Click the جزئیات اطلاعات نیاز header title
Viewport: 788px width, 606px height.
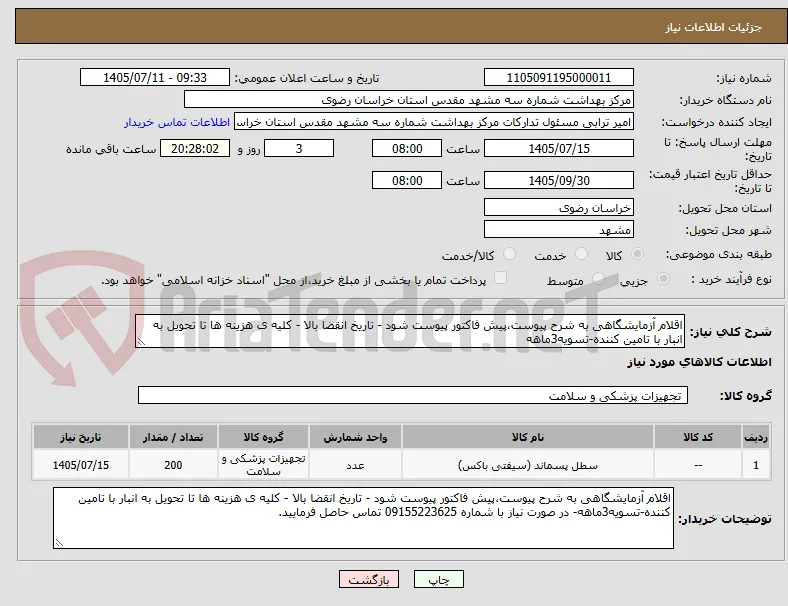(x=714, y=27)
